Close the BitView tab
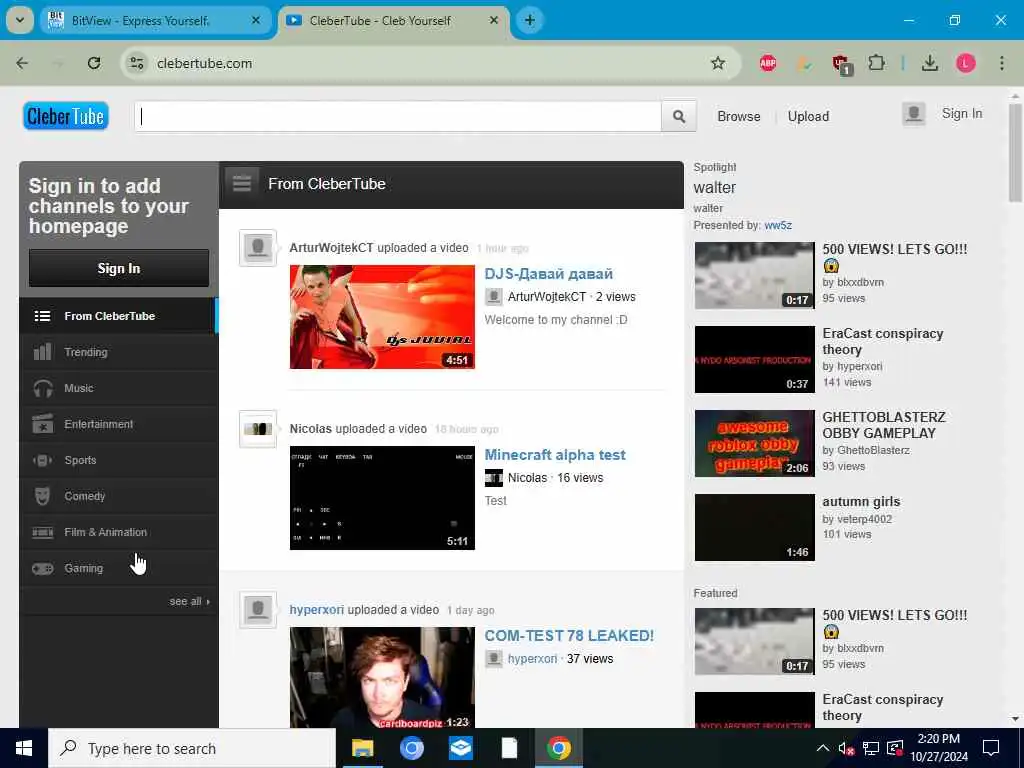 [256, 20]
